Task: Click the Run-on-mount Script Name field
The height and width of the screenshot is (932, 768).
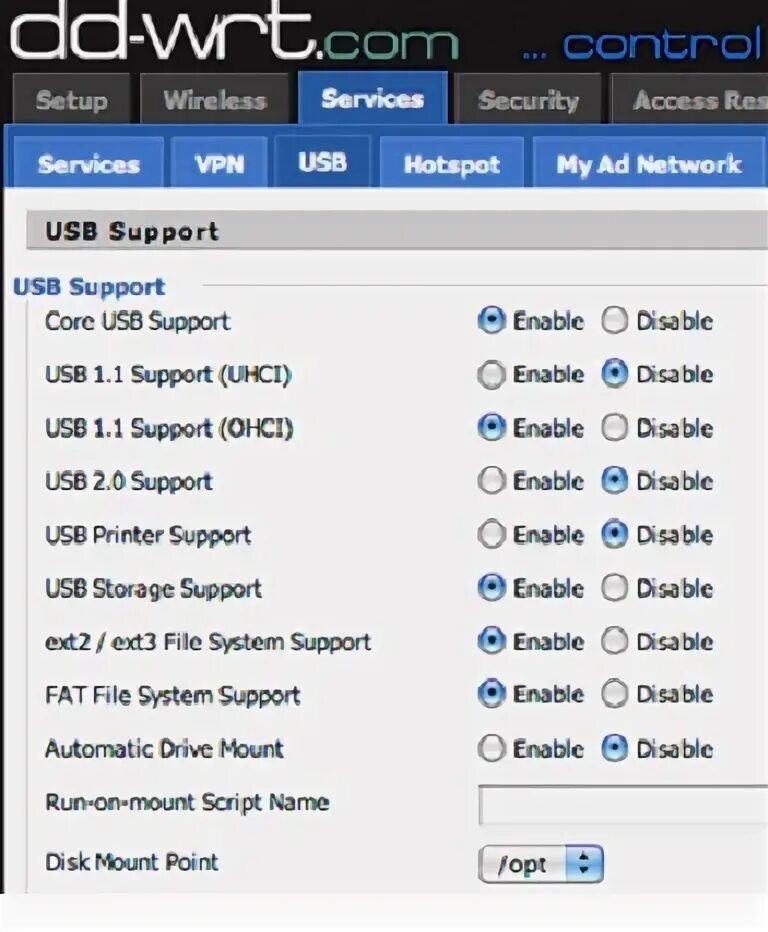Action: click(x=622, y=805)
